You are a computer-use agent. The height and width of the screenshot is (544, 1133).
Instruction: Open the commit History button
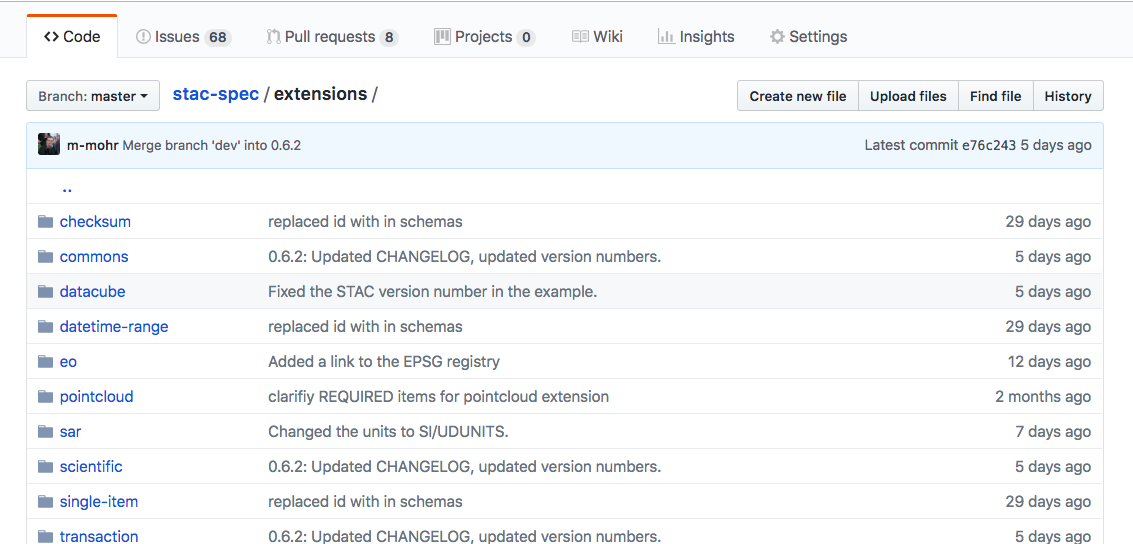1068,96
